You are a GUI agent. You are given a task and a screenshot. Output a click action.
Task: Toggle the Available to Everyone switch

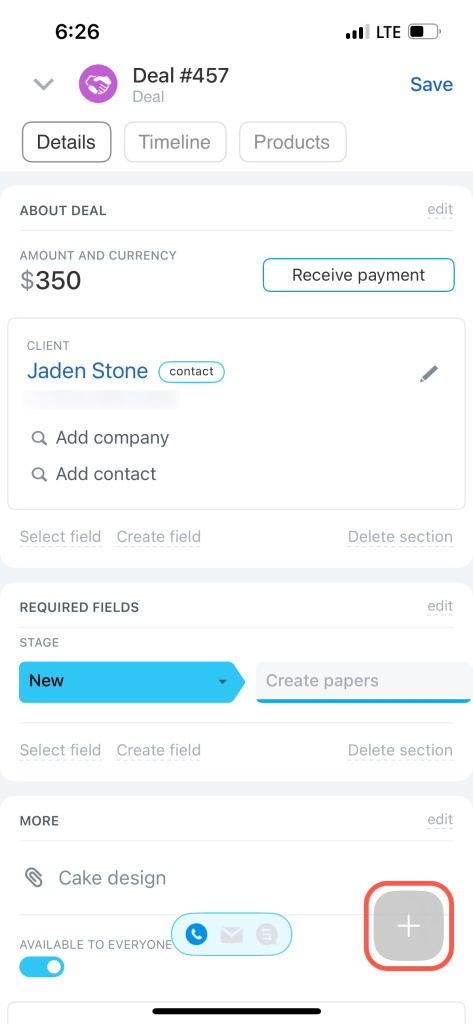(x=42, y=967)
